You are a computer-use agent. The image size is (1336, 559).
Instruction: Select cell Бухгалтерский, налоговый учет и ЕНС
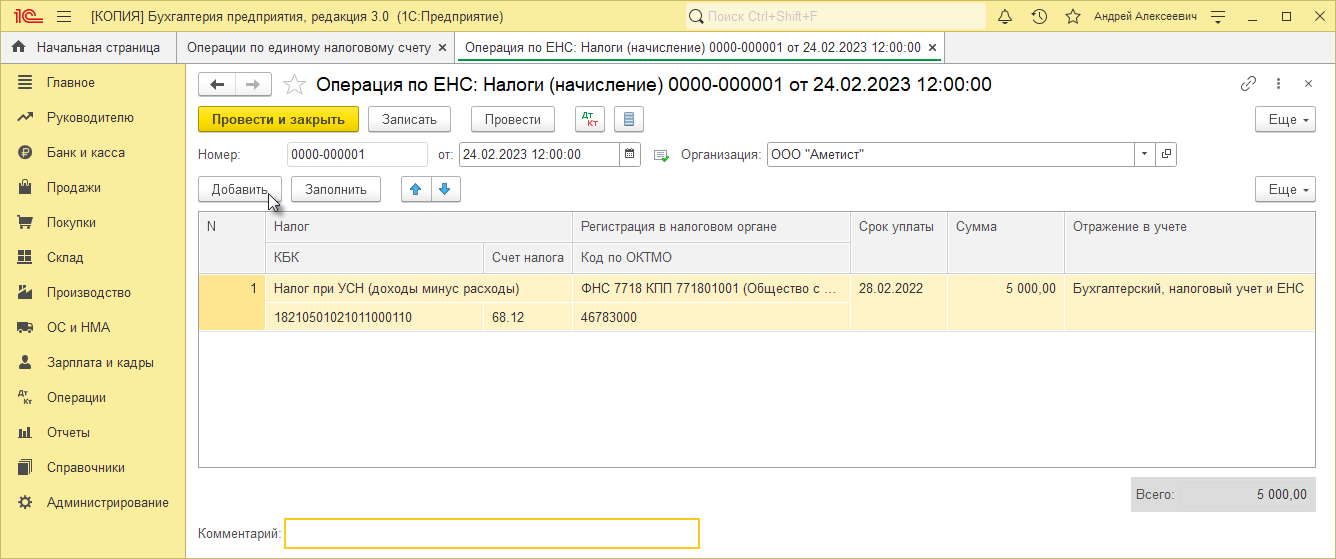[x=1189, y=288]
